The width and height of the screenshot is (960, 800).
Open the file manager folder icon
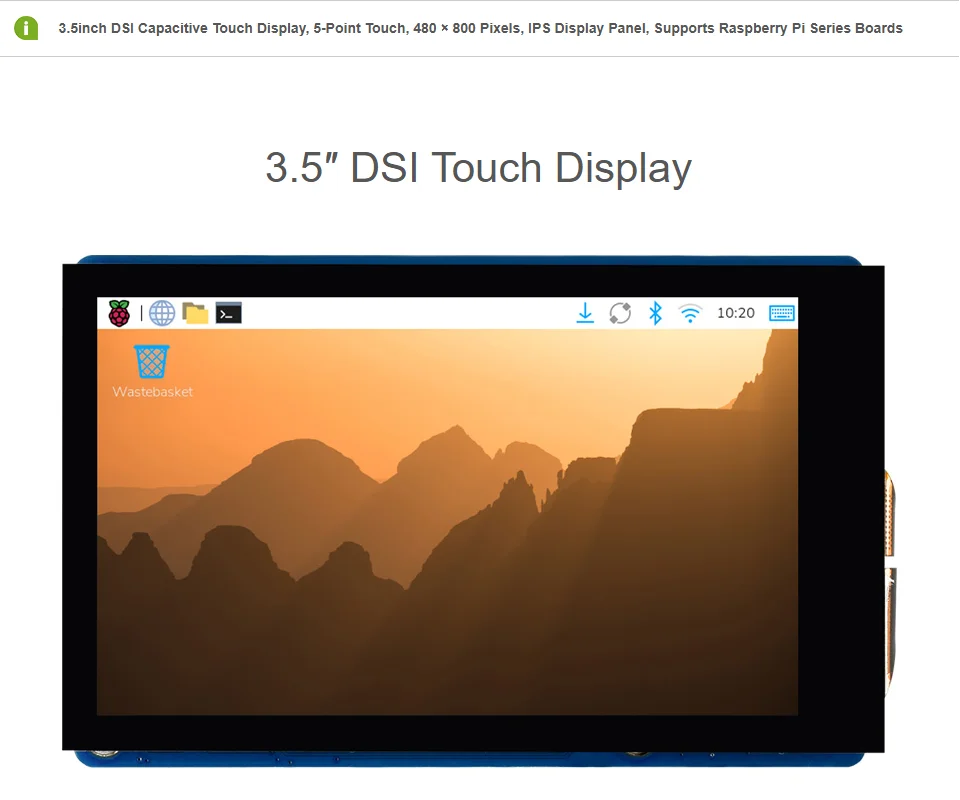[195, 313]
